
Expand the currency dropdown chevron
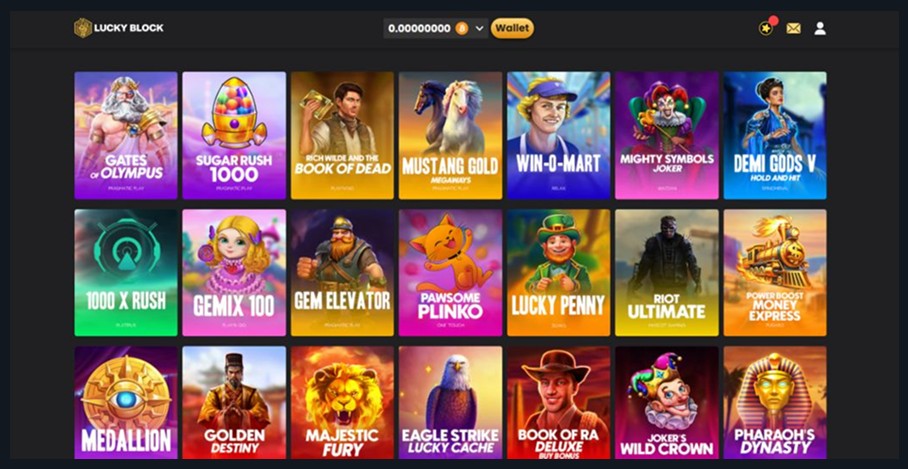[x=479, y=28]
